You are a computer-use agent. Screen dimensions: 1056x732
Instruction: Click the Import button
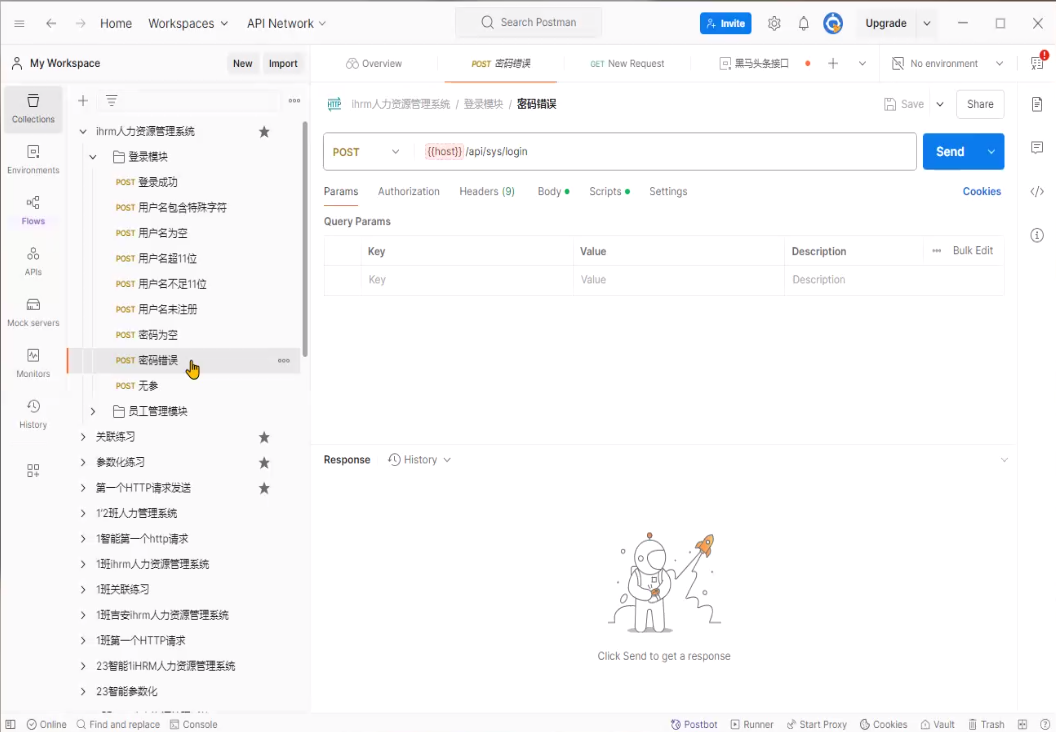click(x=283, y=63)
